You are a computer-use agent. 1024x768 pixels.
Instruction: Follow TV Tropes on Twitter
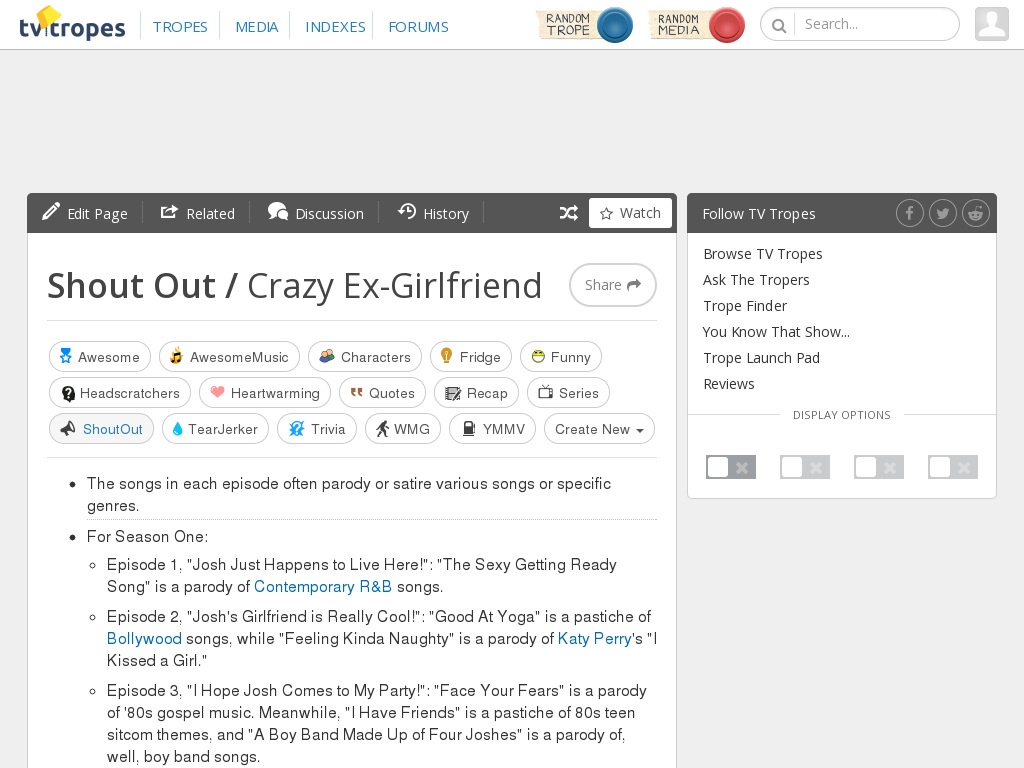[942, 213]
